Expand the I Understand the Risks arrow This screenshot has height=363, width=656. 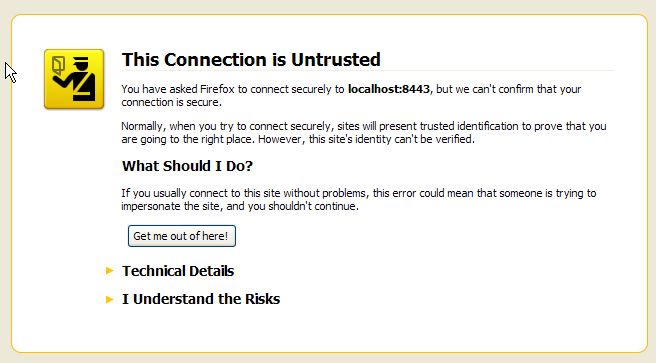[110, 299]
